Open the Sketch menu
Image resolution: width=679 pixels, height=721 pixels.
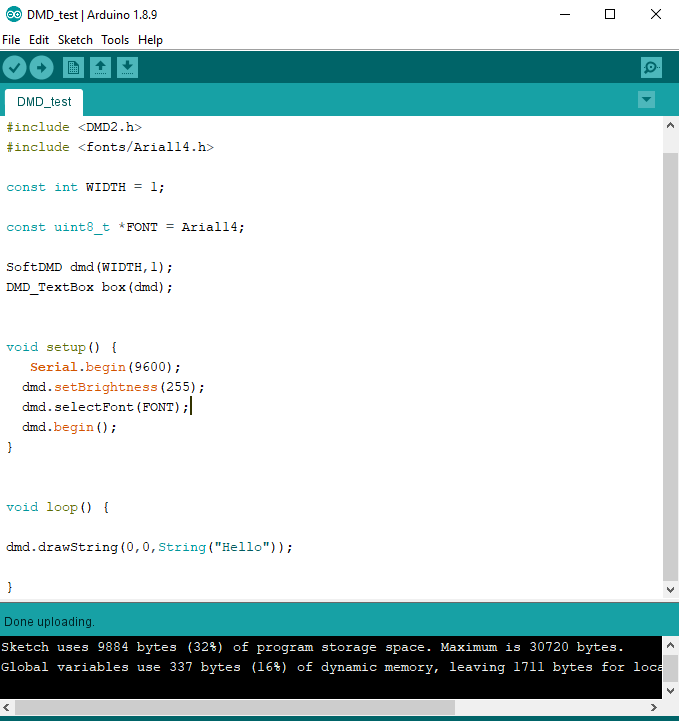75,40
